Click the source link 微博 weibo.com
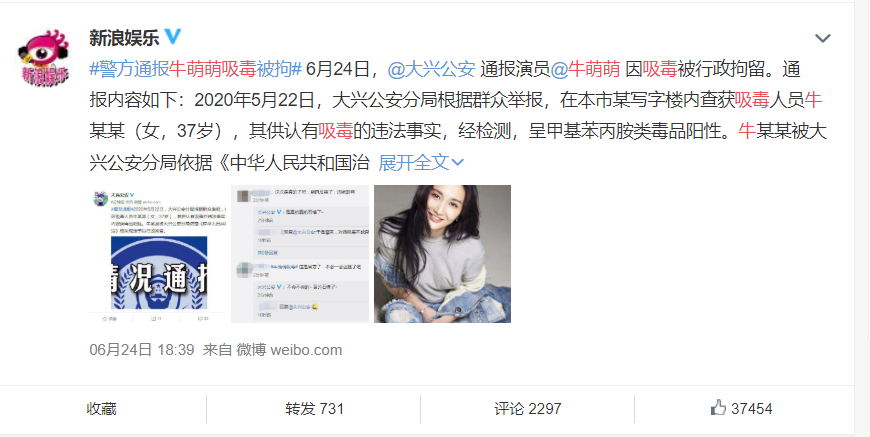Viewport: 870px width, 437px height. click(289, 350)
